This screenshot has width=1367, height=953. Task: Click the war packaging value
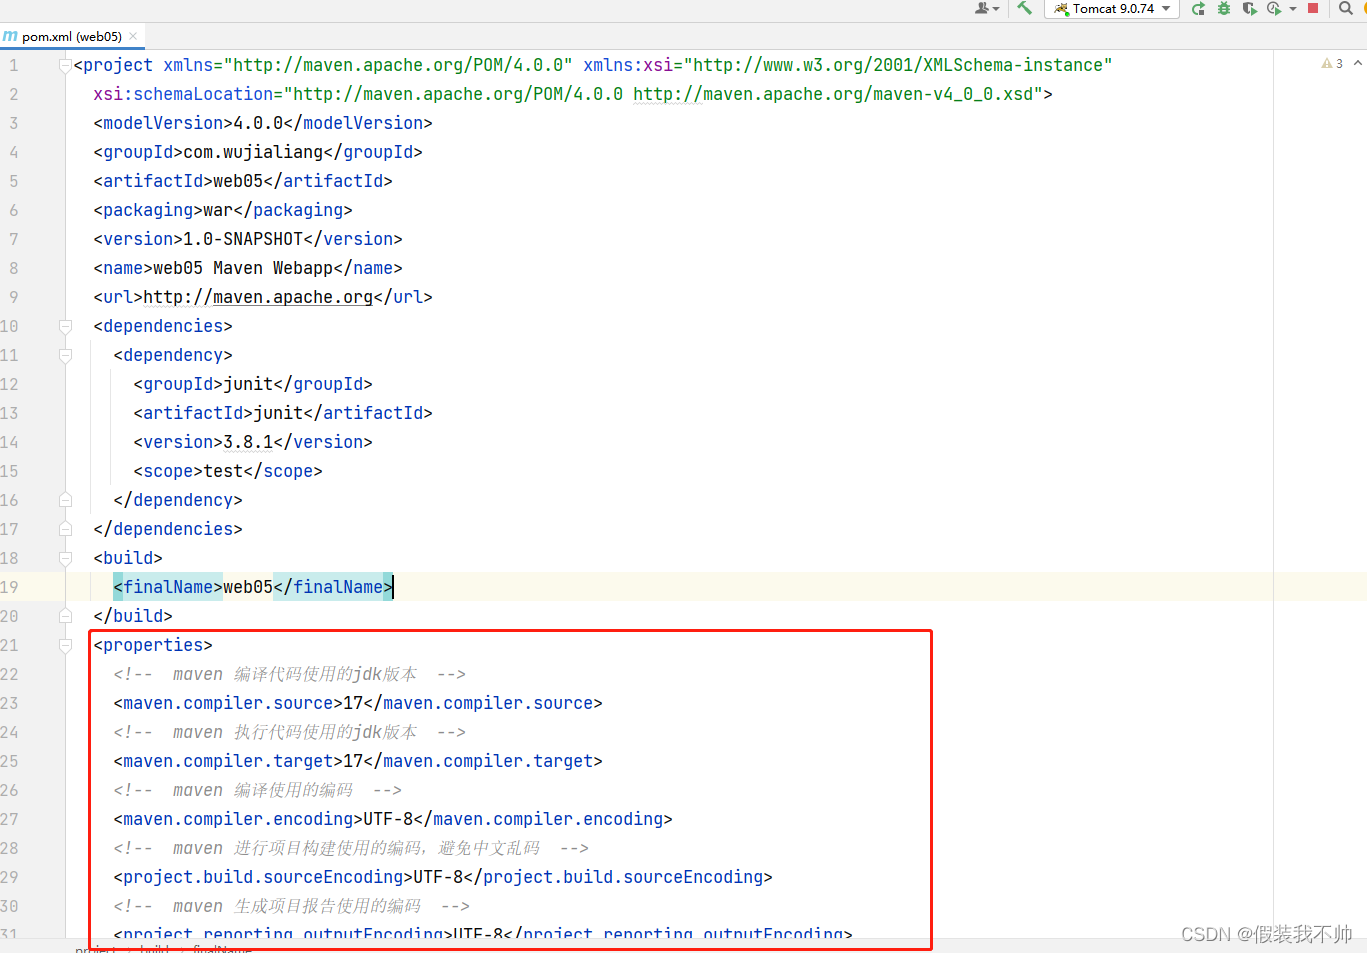(x=218, y=210)
